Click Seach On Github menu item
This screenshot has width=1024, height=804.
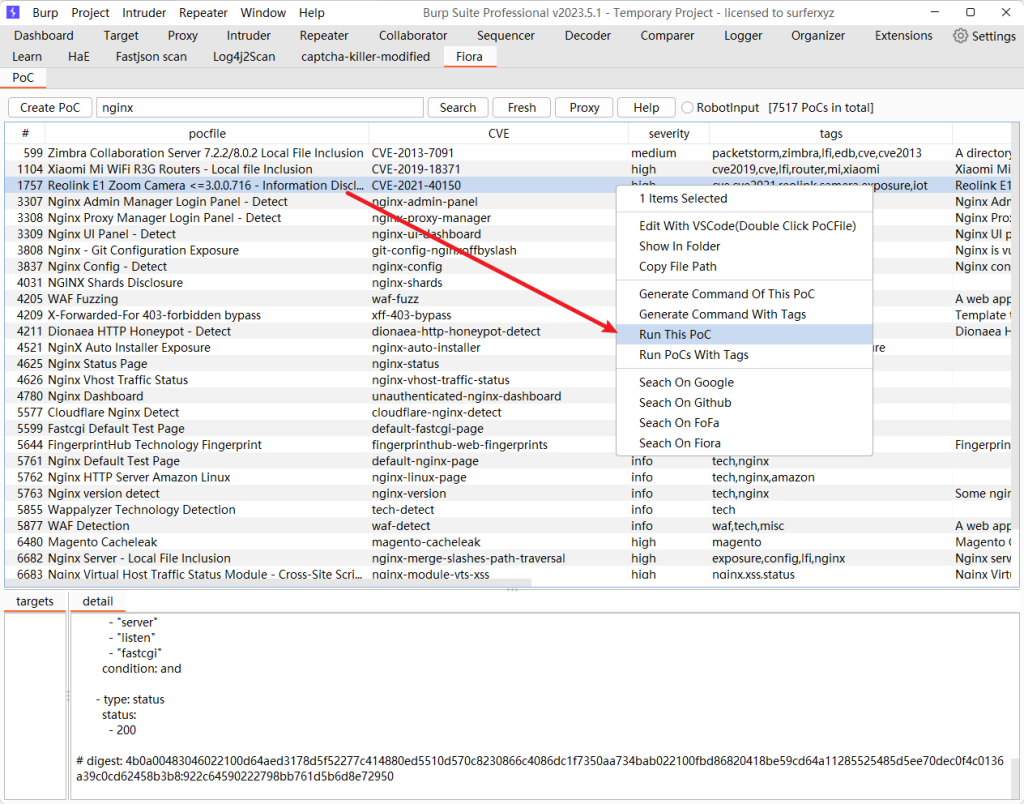(685, 403)
